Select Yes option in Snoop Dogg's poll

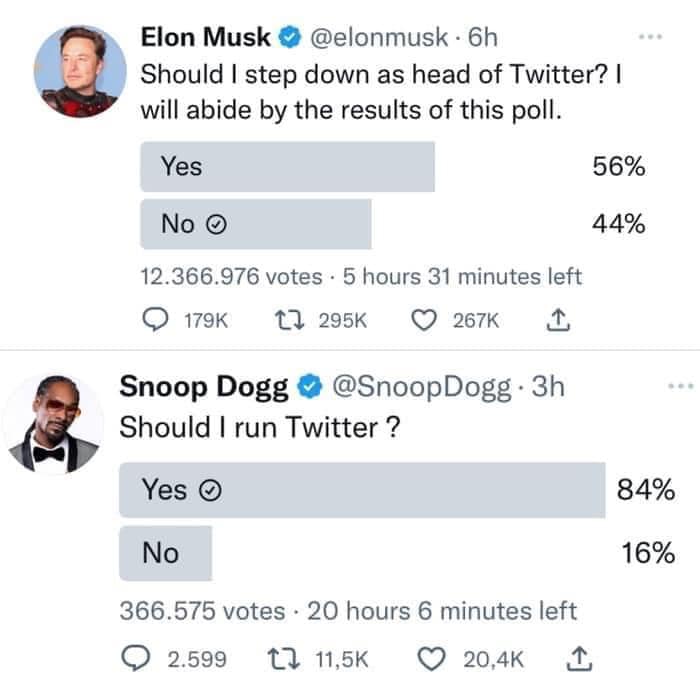point(362,490)
